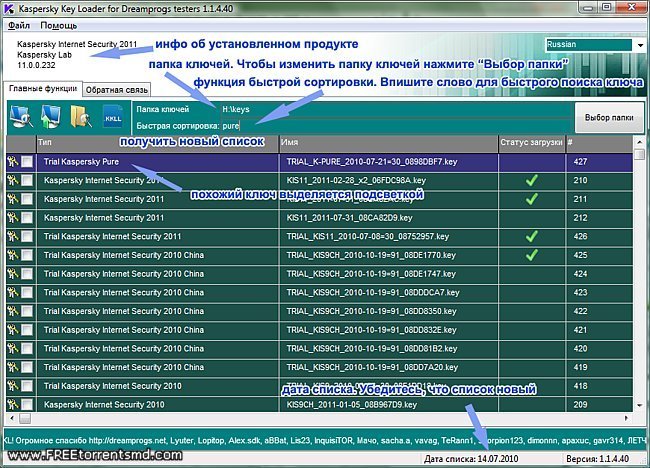Click vertical scrollbar down arrow

click(x=639, y=405)
